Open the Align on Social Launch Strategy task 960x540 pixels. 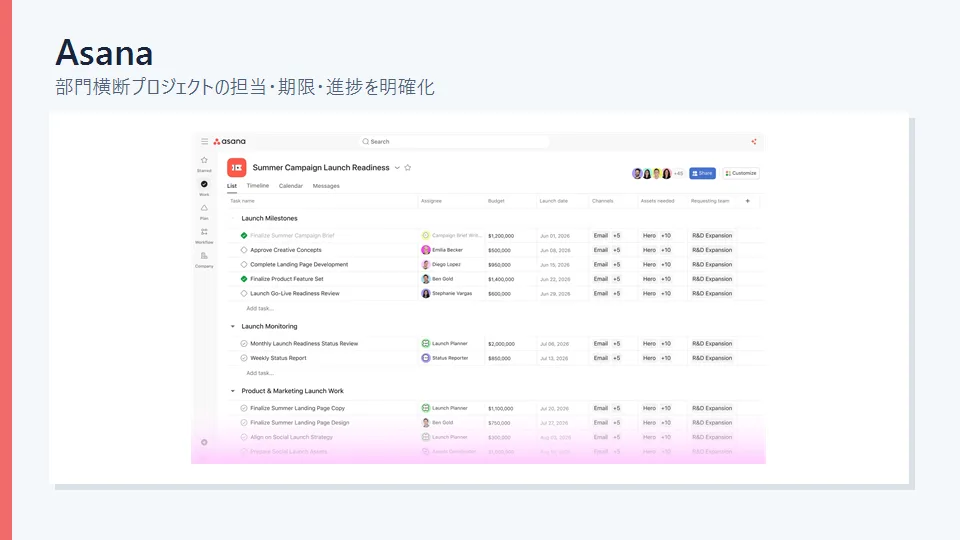[x=291, y=437]
